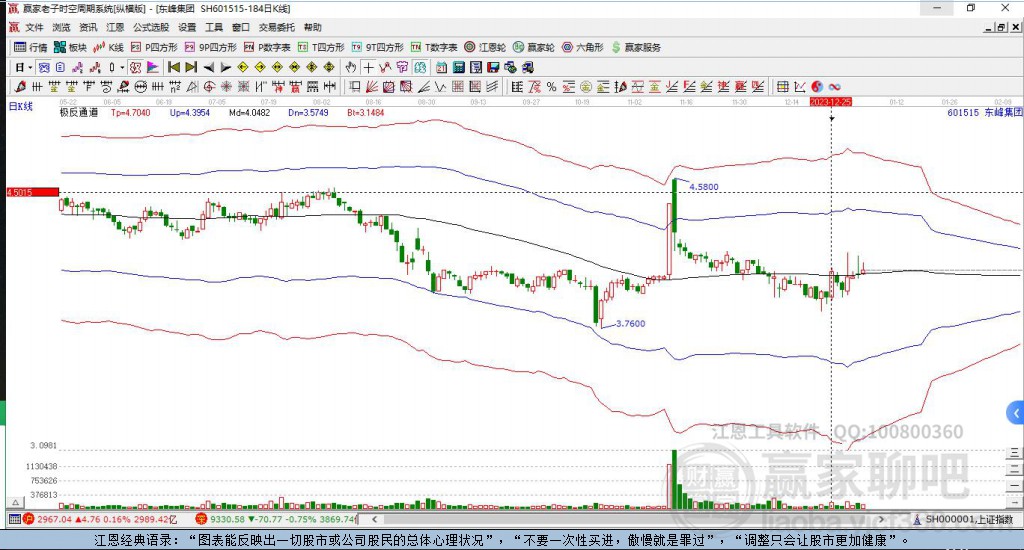
Task: Click the 极反通道 indicator name
Action: [x=79, y=112]
